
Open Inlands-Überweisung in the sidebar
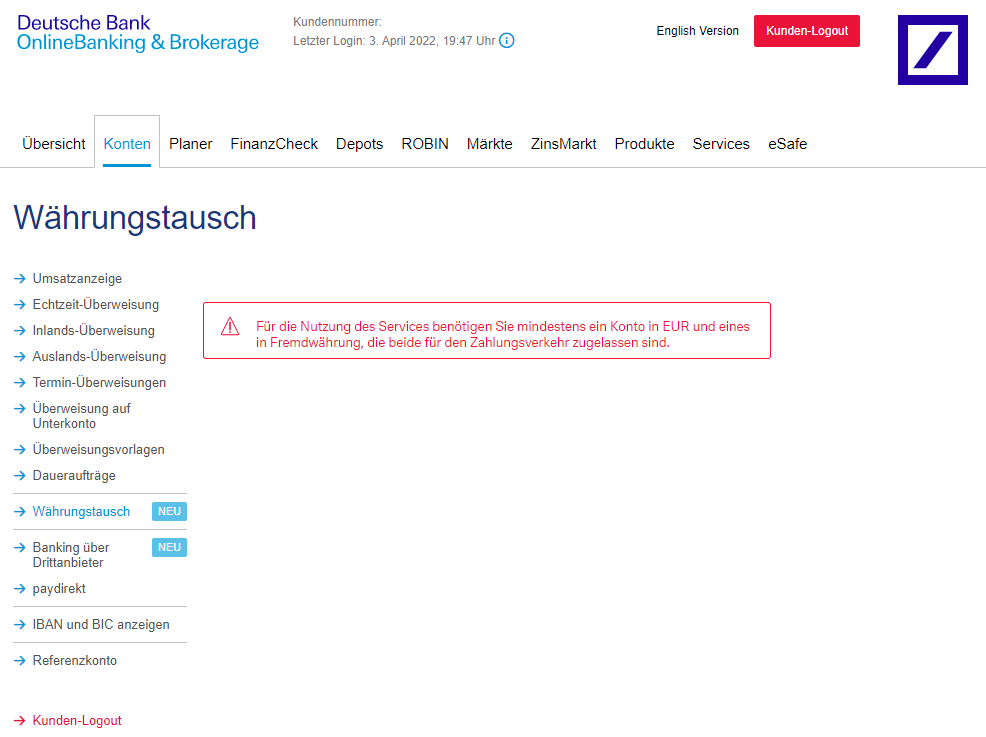[94, 331]
